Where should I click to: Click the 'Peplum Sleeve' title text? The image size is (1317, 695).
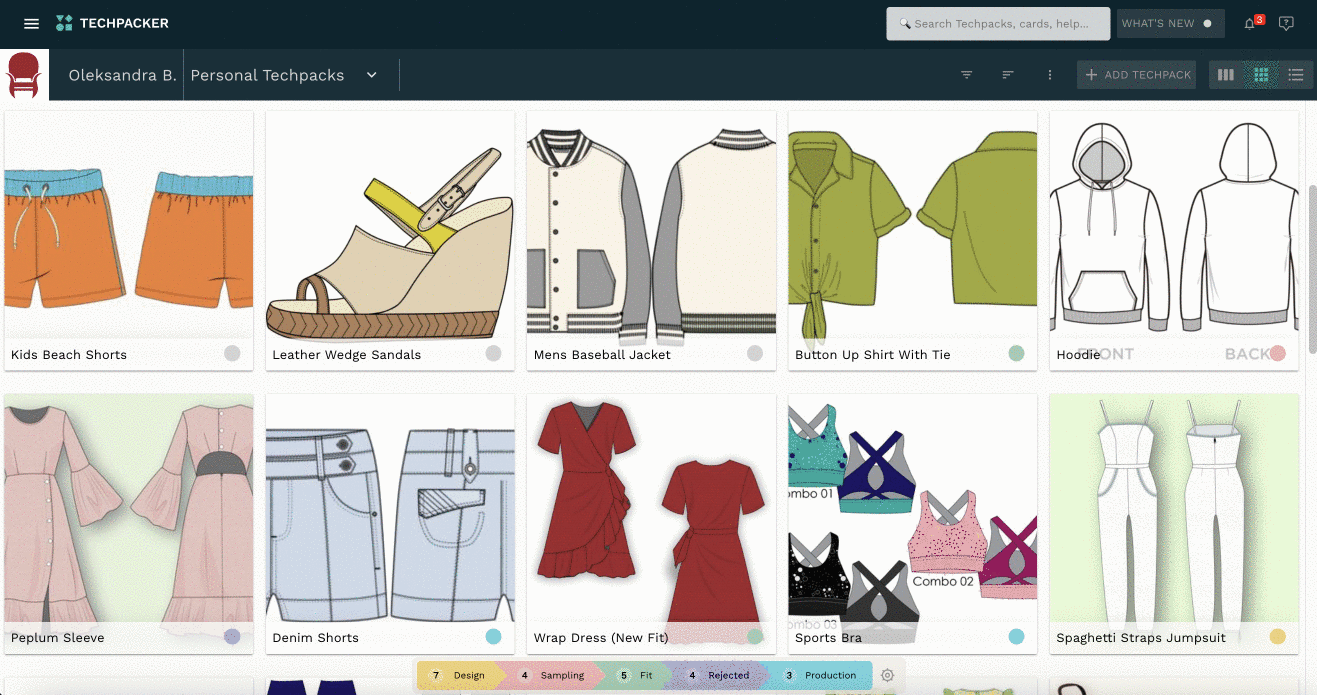[58, 638]
